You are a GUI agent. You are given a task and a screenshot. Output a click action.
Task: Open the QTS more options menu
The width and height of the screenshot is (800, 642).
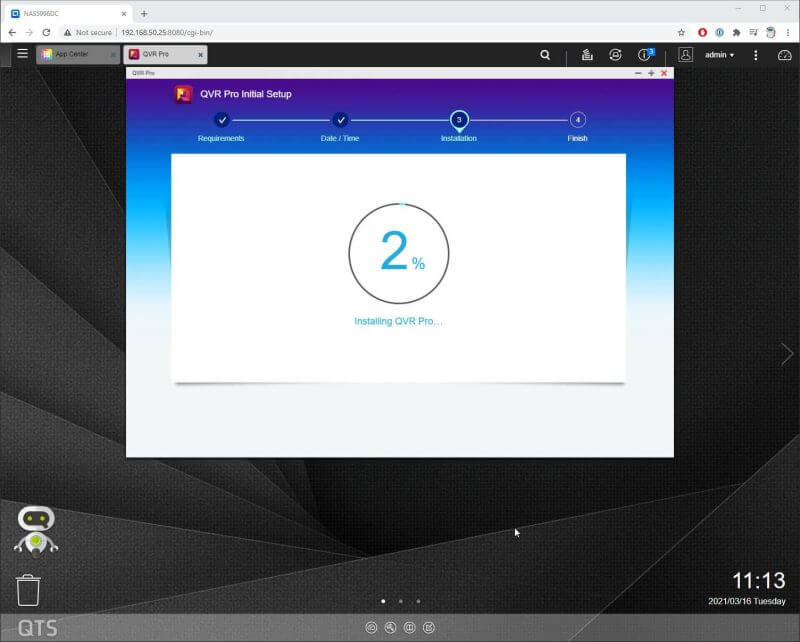756,55
